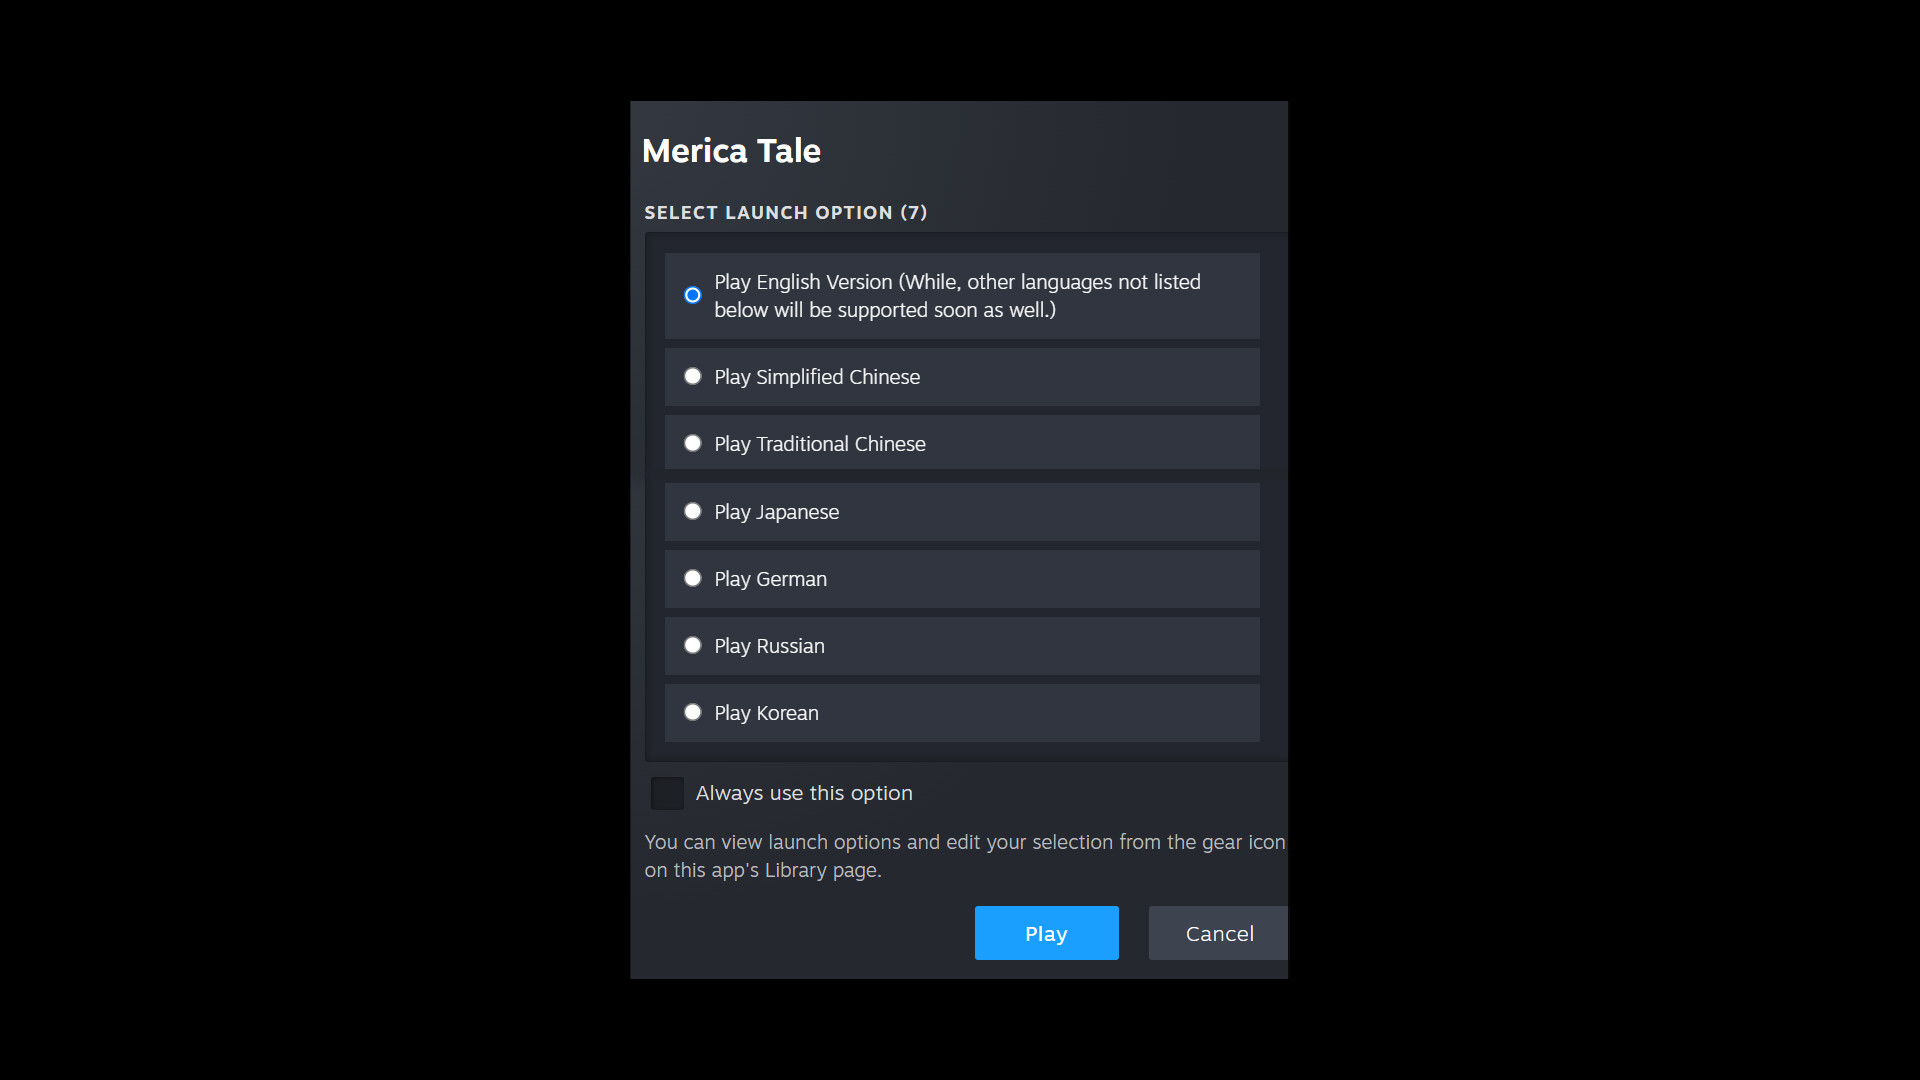Select the Play Korean launch option
The image size is (1920, 1080).
(692, 712)
